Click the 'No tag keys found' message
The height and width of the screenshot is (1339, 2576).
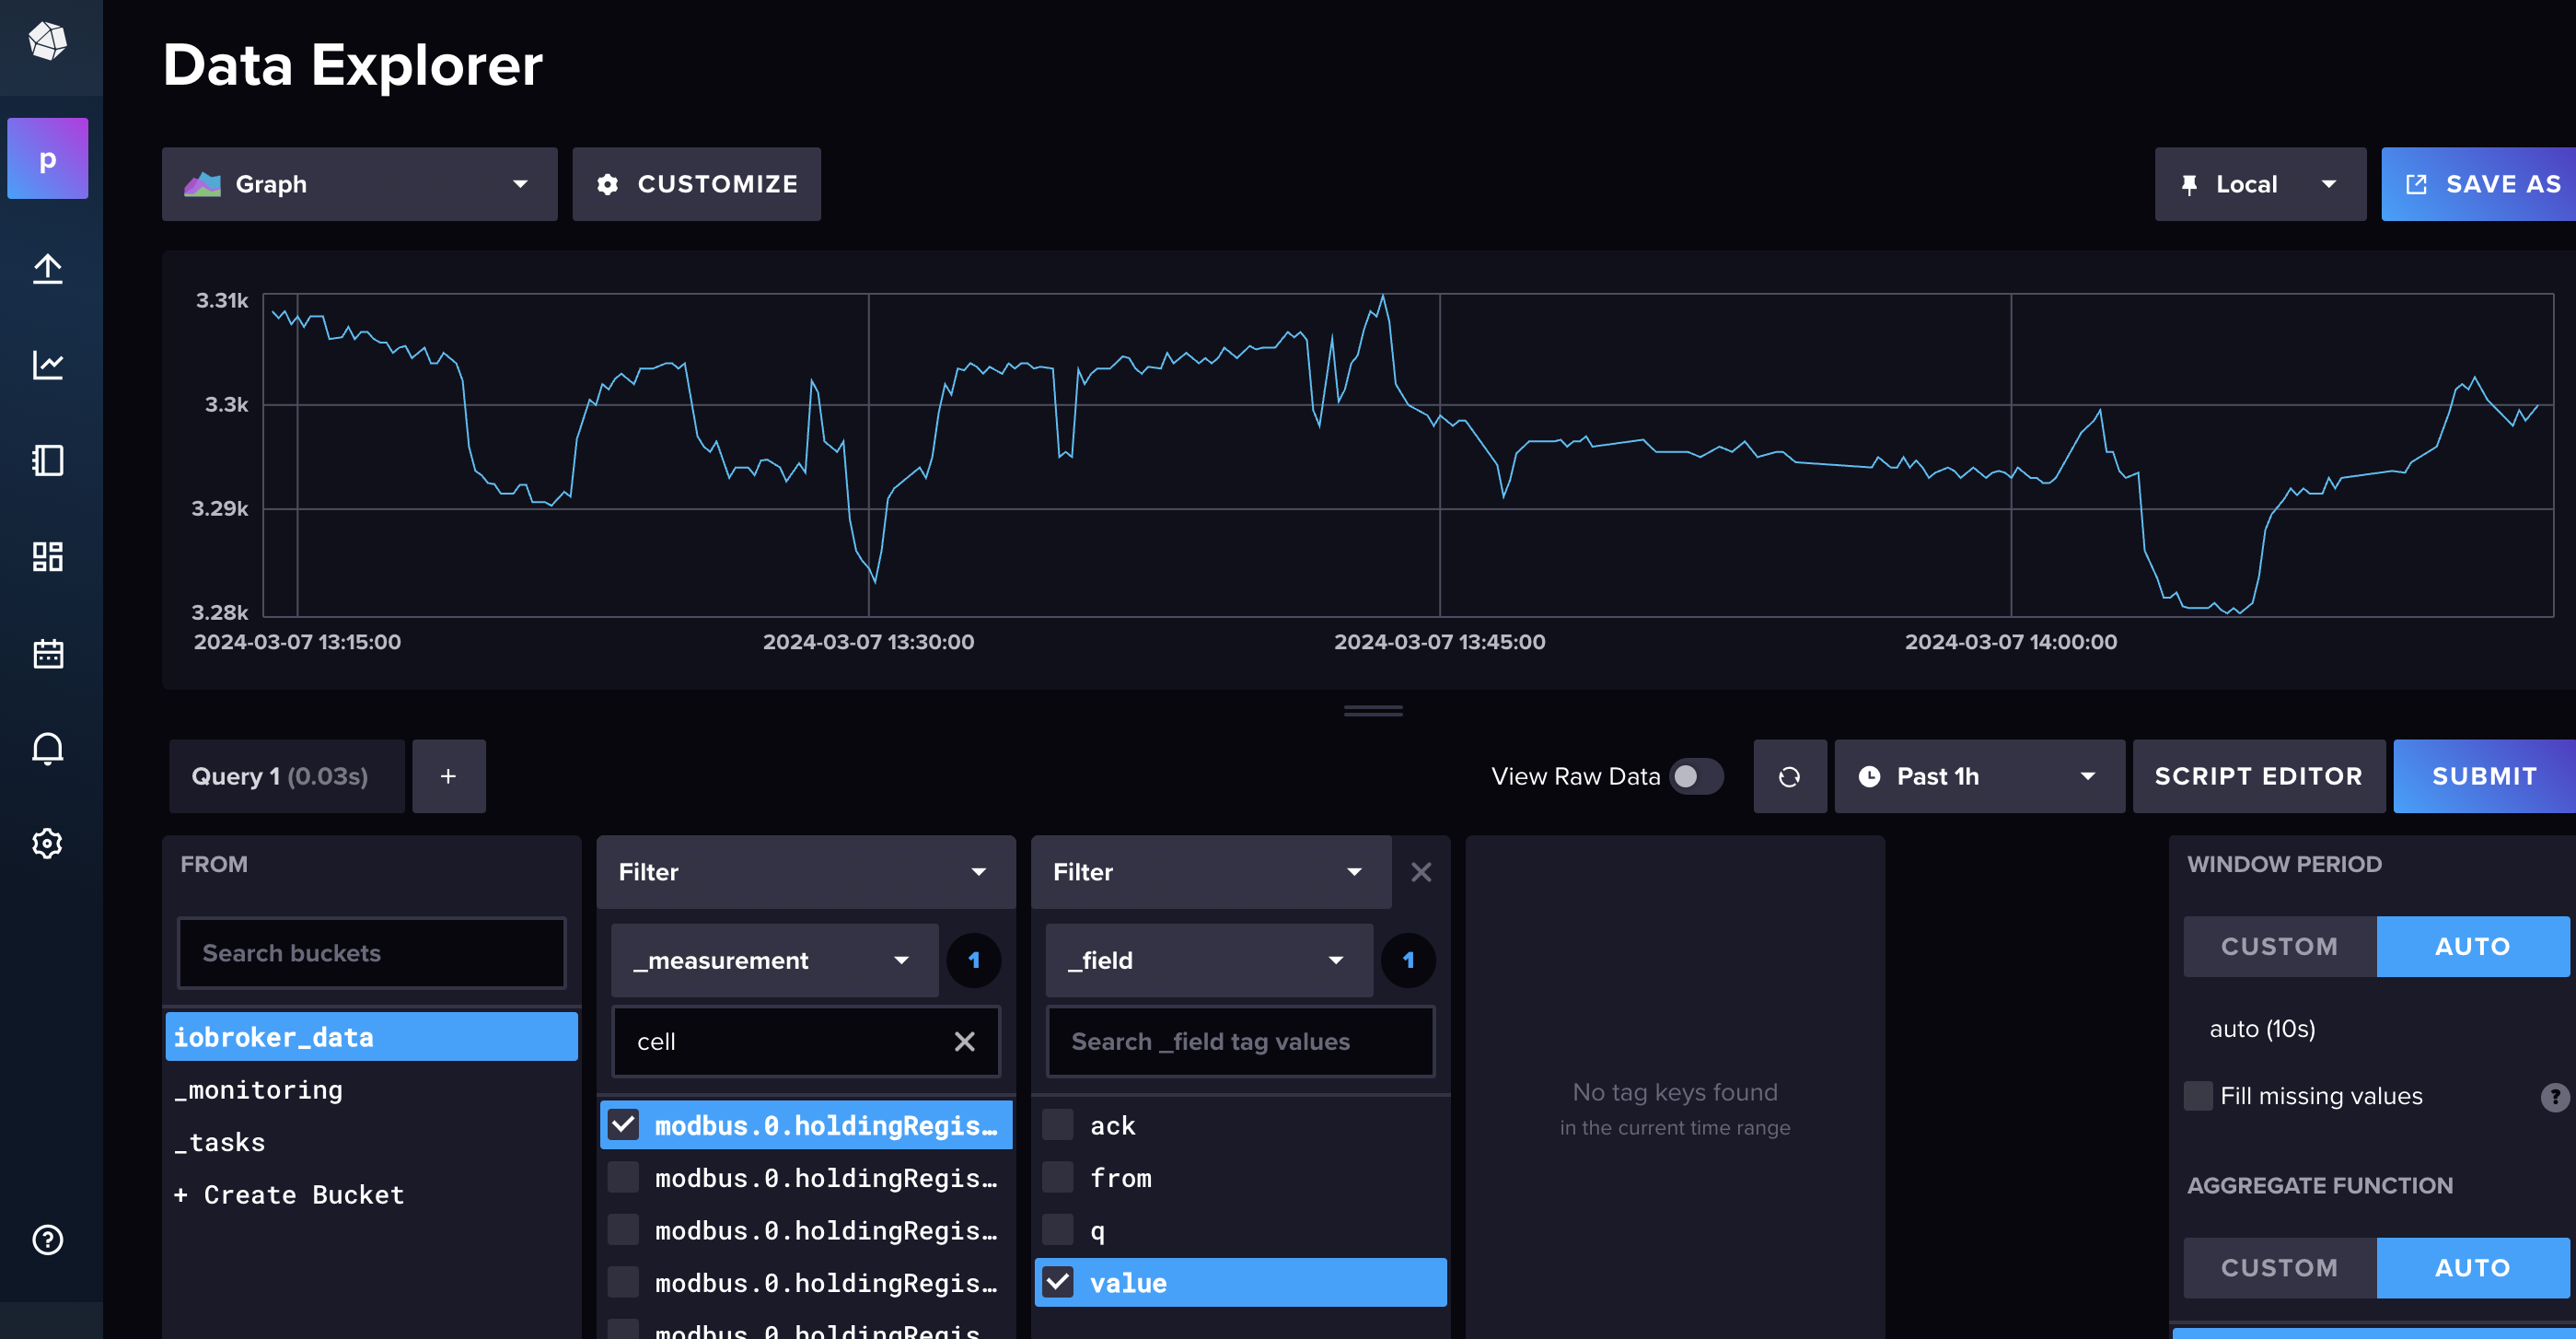point(1675,1093)
